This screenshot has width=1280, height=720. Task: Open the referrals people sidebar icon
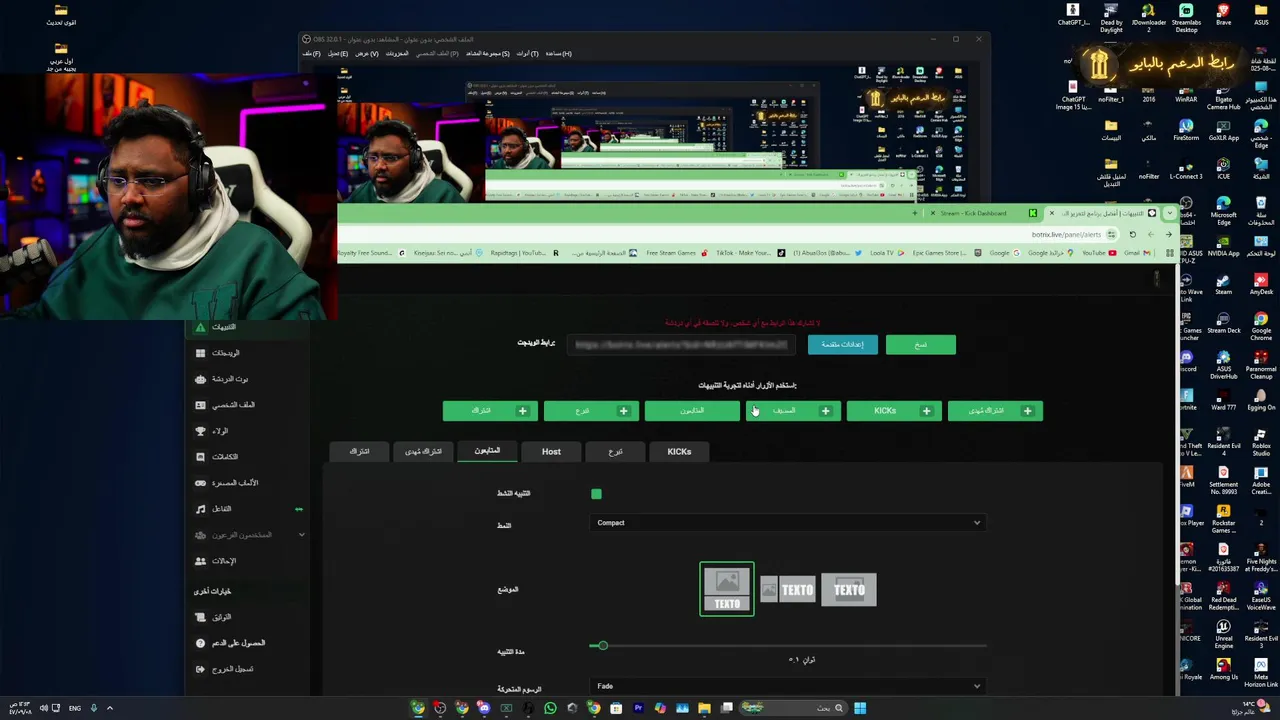coord(201,561)
